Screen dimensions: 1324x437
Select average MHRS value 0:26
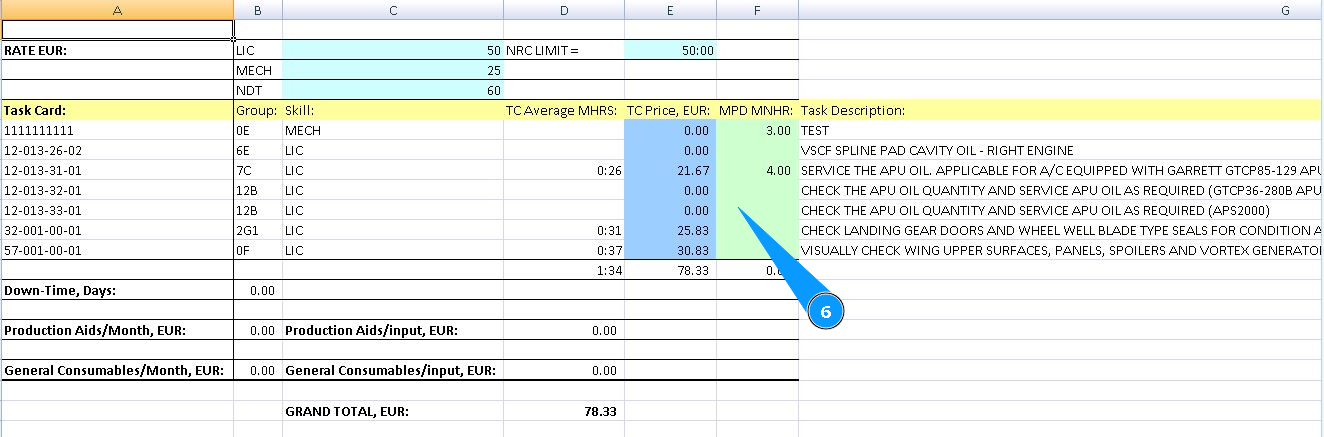[x=564, y=170]
